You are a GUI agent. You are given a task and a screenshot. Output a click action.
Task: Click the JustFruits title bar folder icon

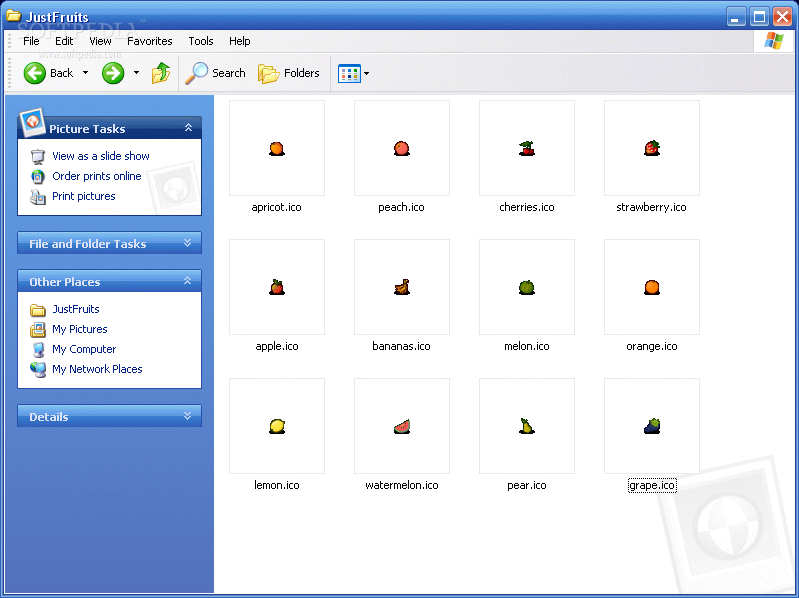point(13,16)
